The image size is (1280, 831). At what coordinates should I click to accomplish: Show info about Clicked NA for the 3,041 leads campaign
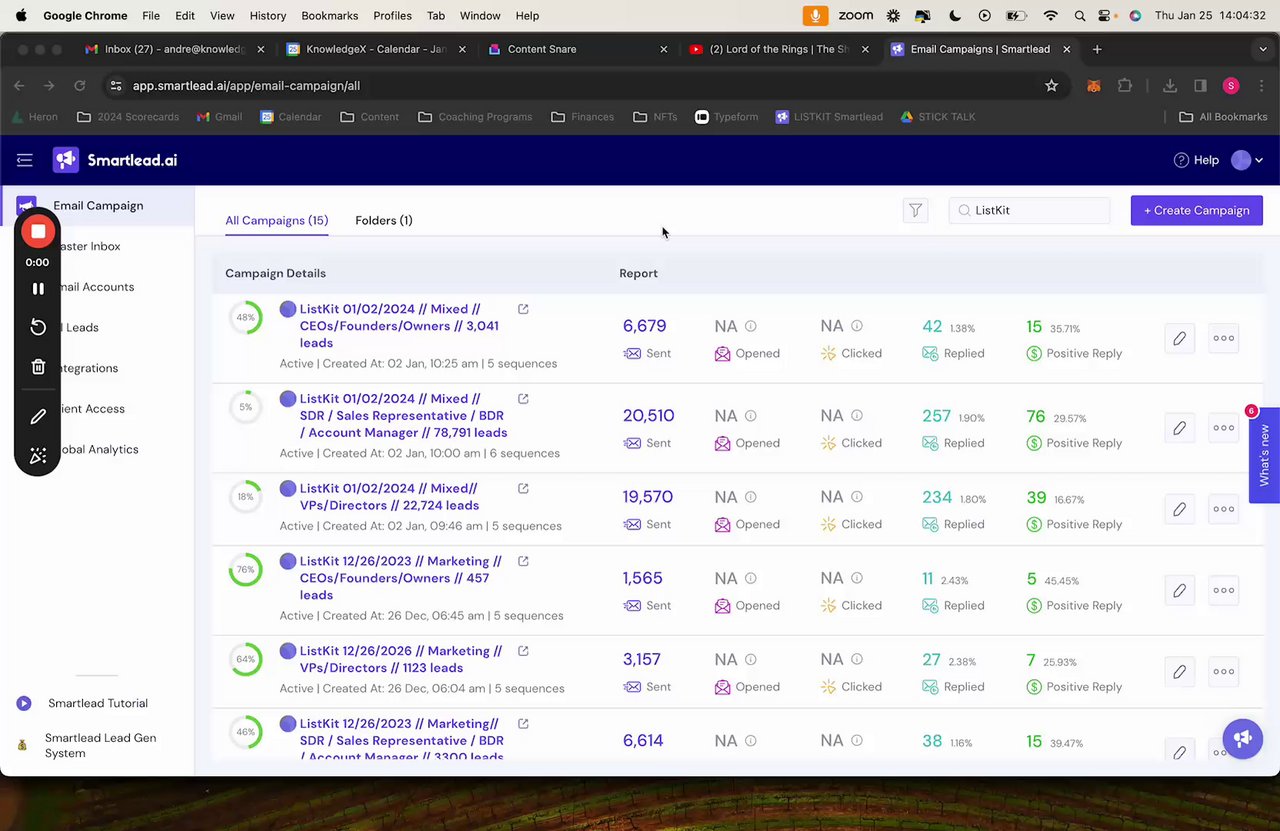(857, 326)
